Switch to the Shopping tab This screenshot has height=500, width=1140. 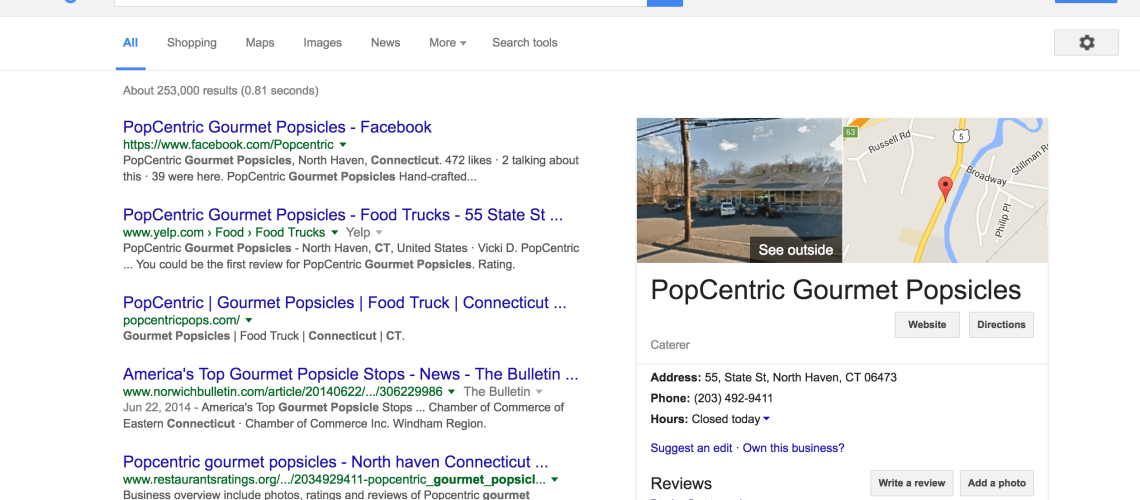pyautogui.click(x=192, y=43)
